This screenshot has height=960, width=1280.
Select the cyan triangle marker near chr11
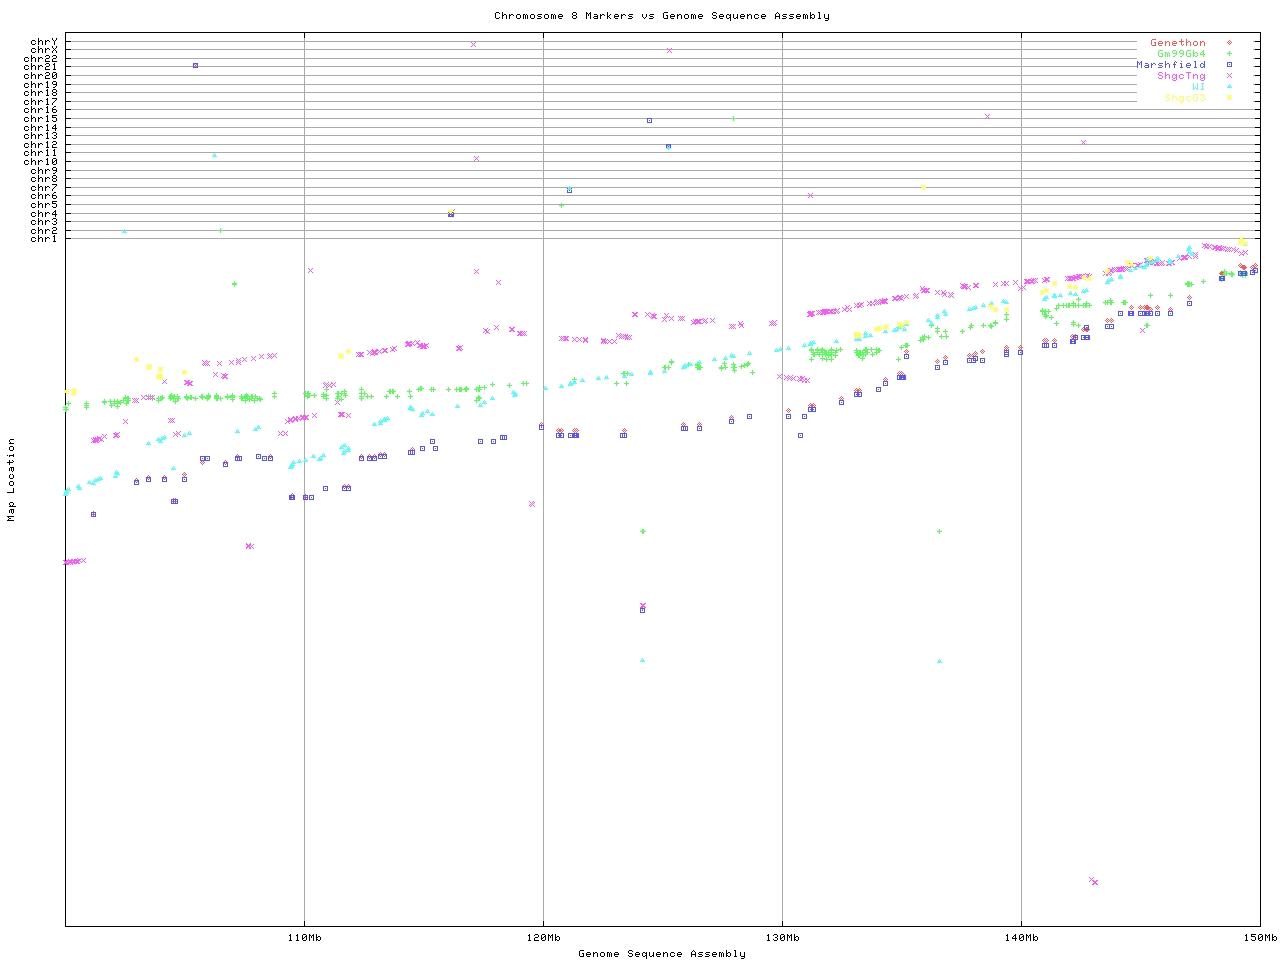click(214, 156)
